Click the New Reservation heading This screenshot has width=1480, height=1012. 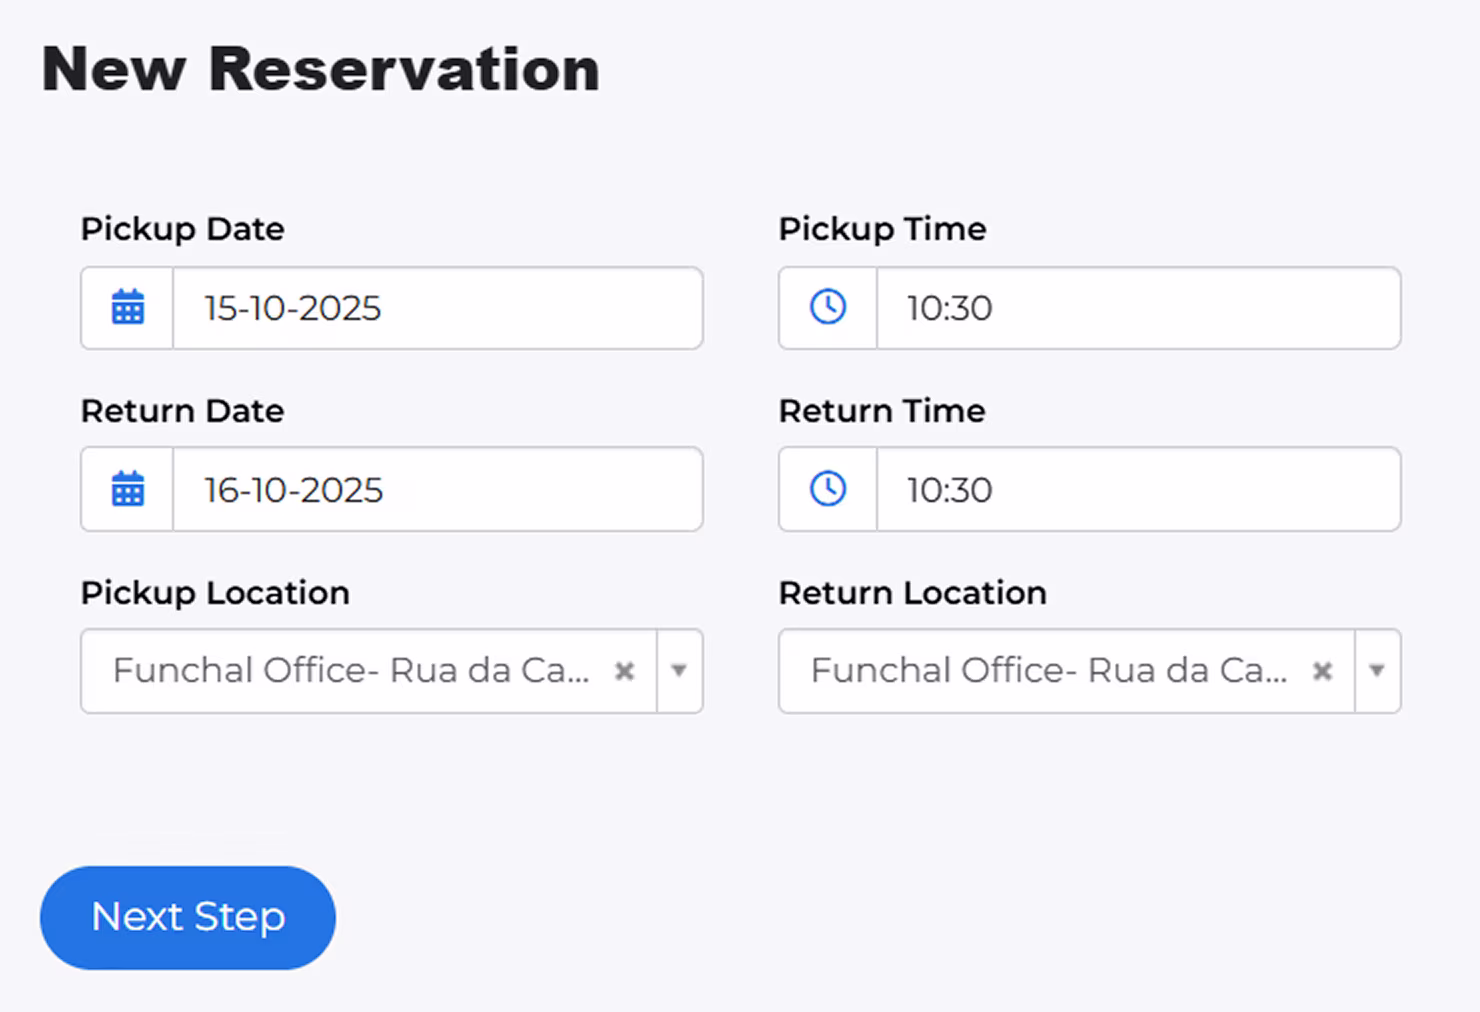[321, 70]
